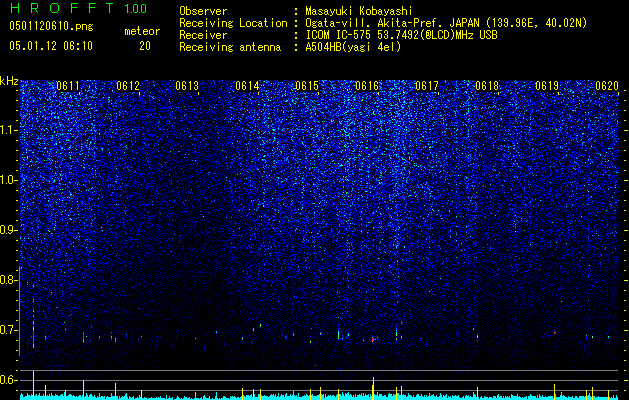Click the kHz axis unit label
629x400 pixels.
[9, 81]
